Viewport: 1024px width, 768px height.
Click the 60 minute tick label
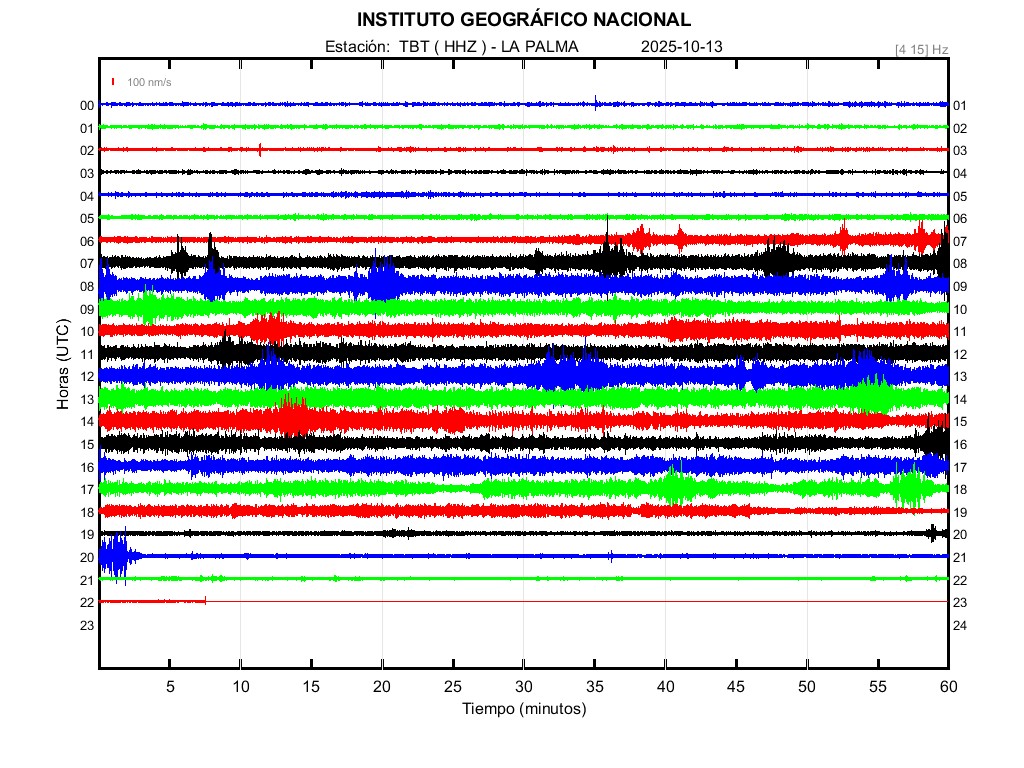pos(948,686)
